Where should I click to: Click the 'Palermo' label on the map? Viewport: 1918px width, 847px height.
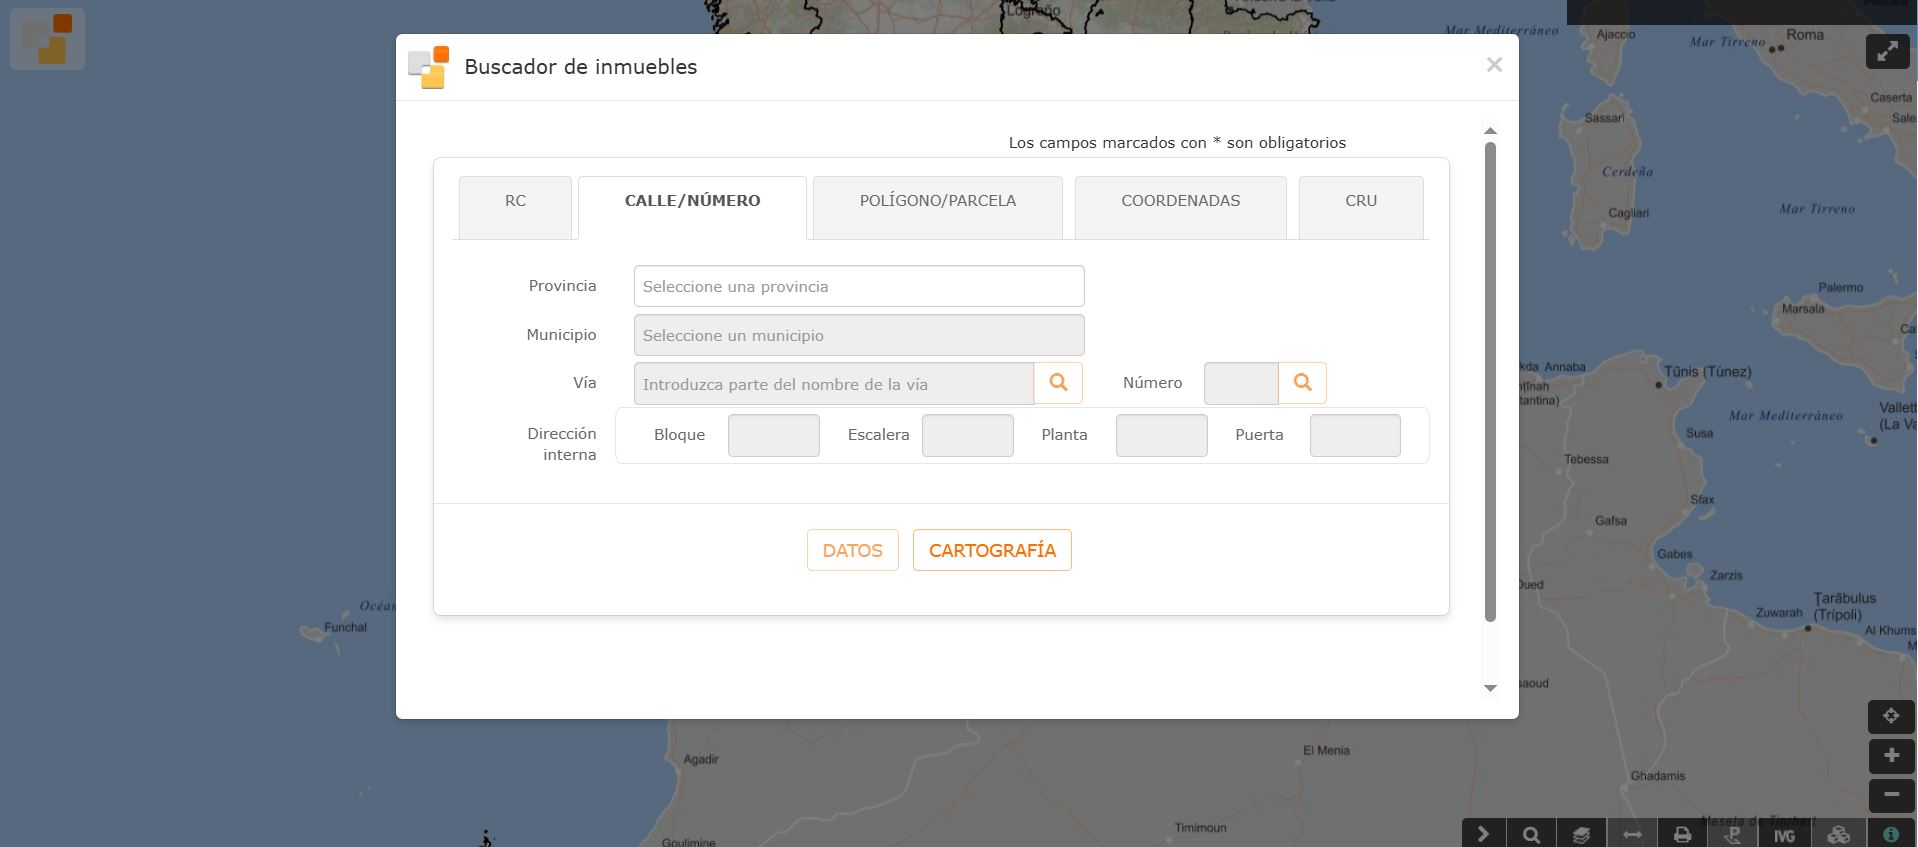click(x=1841, y=288)
